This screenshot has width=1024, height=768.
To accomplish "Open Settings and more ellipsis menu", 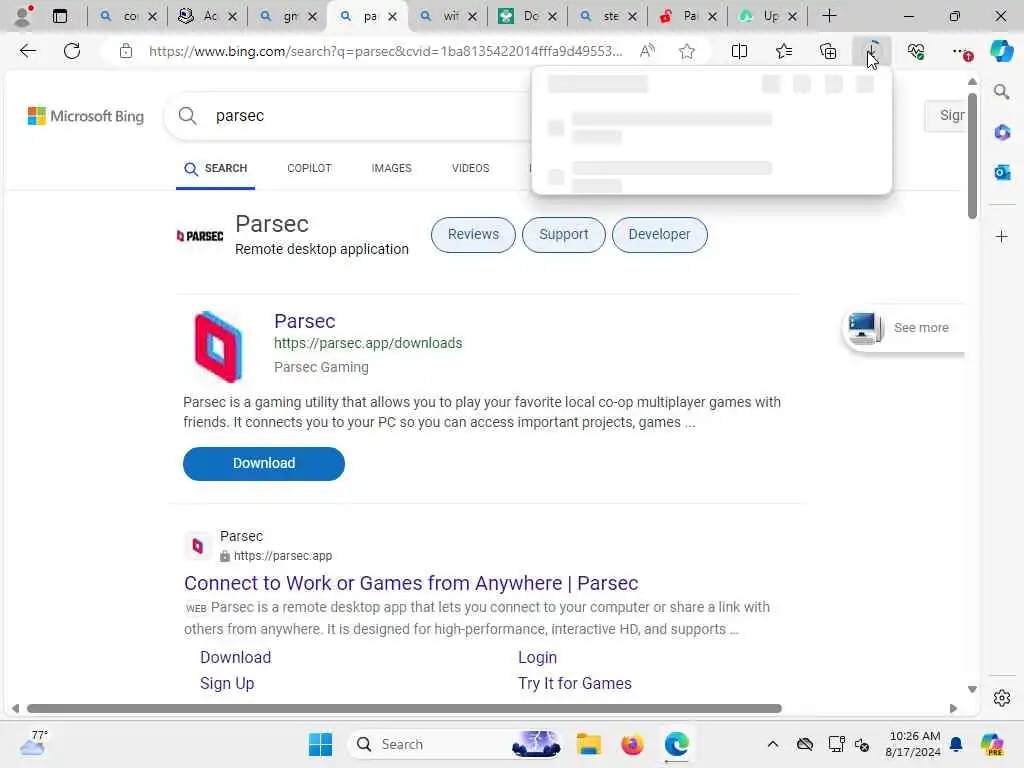I will [961, 52].
